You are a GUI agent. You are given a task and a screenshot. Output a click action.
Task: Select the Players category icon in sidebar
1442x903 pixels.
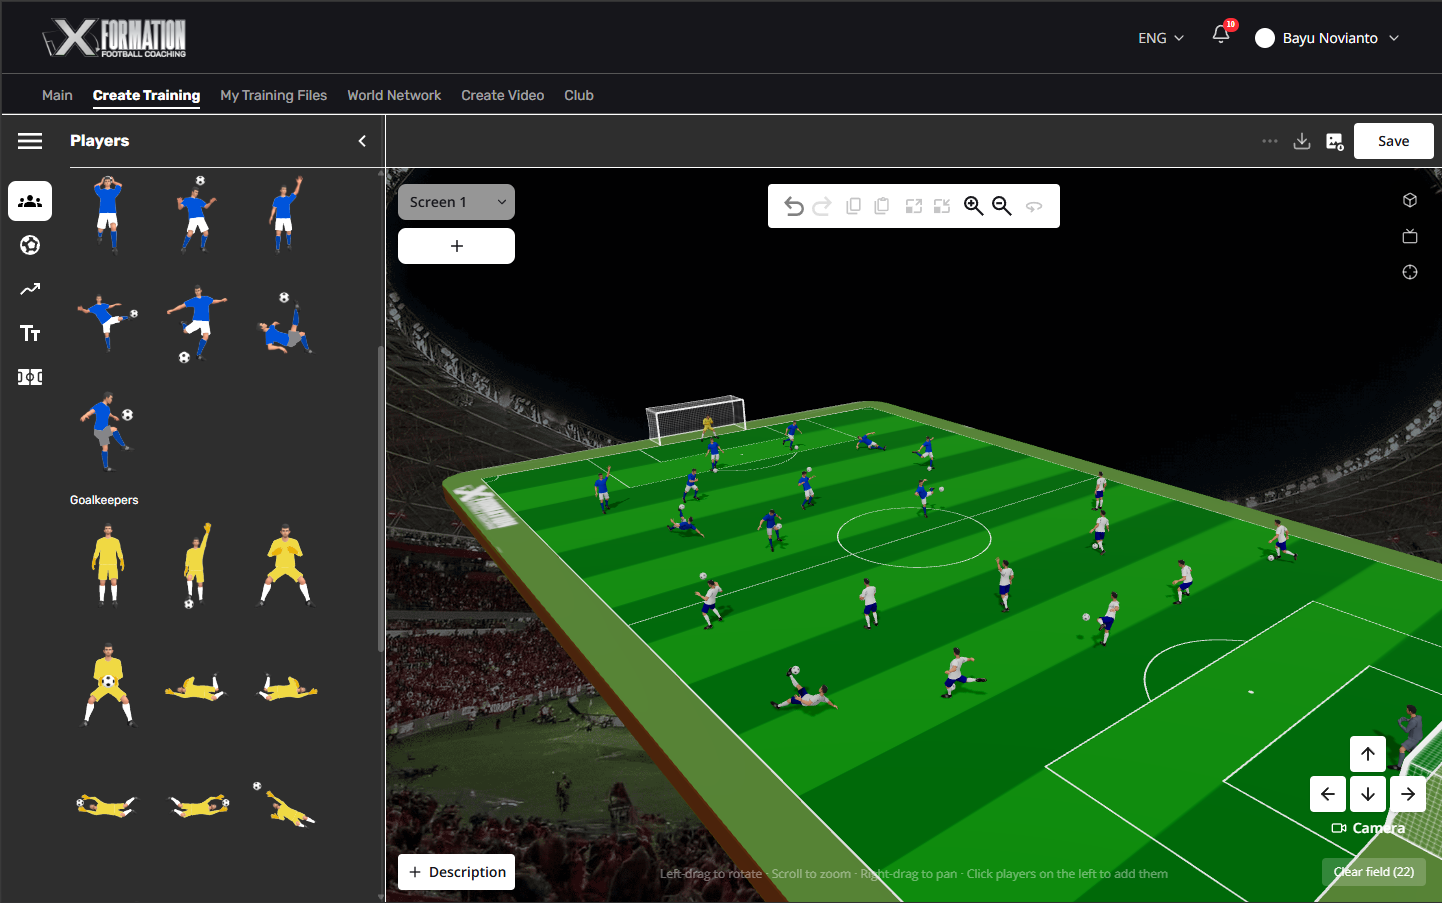tap(30, 201)
